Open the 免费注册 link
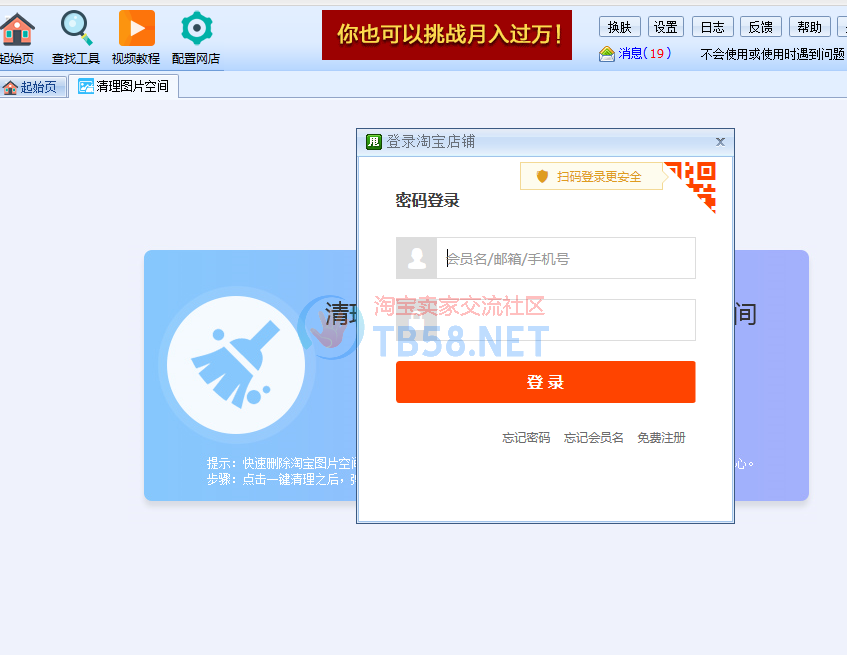Viewport: 847px width, 655px height. tap(661, 437)
